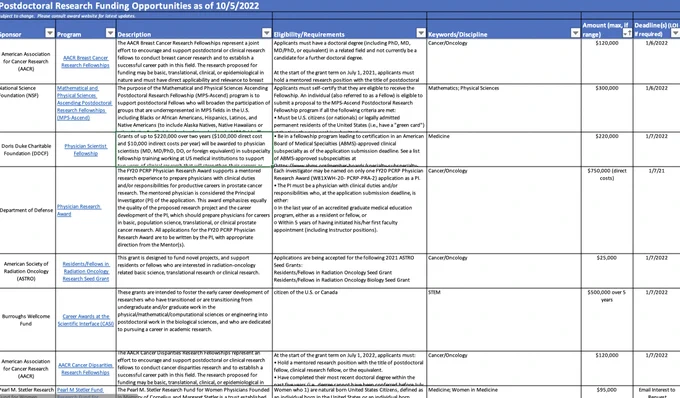Open Career Awards at the Scientific Interface link

coord(86,320)
